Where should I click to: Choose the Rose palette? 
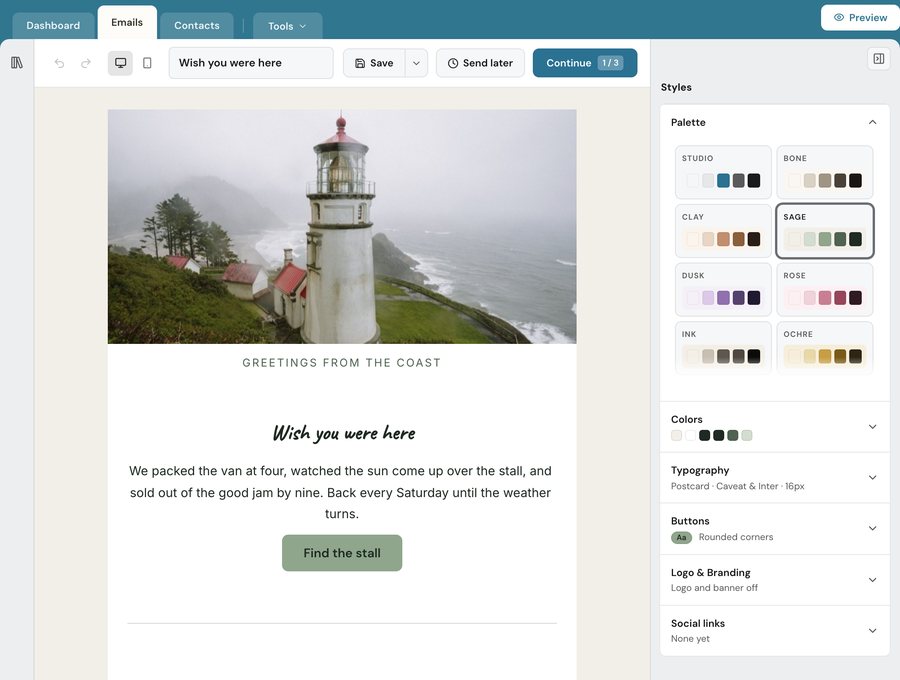825,289
